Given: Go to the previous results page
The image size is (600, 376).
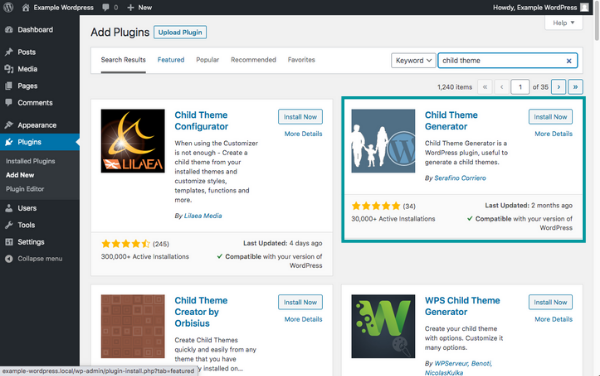Looking at the screenshot, I should (x=502, y=87).
